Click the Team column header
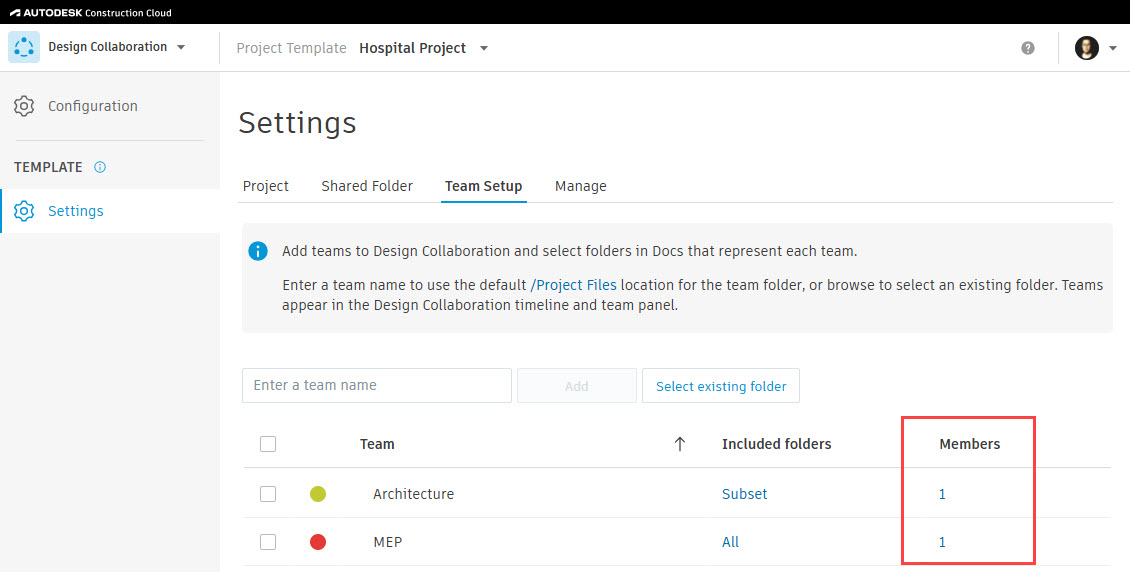The height and width of the screenshot is (572, 1130). [x=377, y=444]
